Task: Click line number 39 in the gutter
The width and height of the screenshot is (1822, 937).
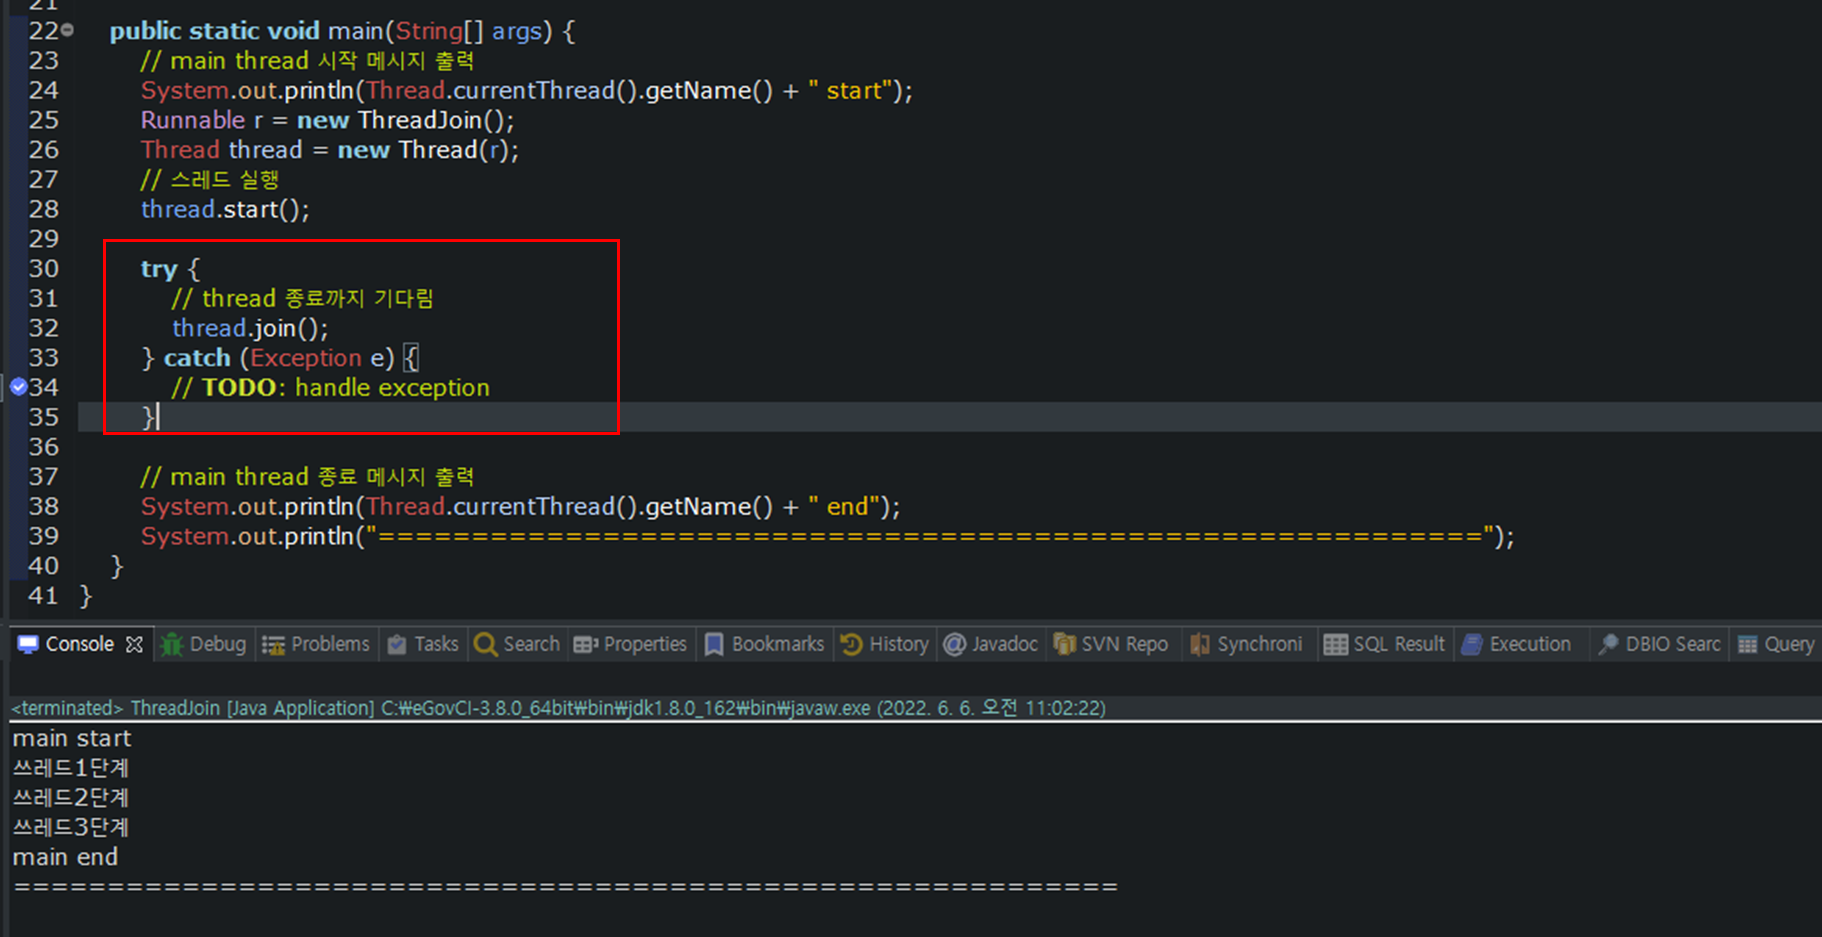Action: point(44,536)
